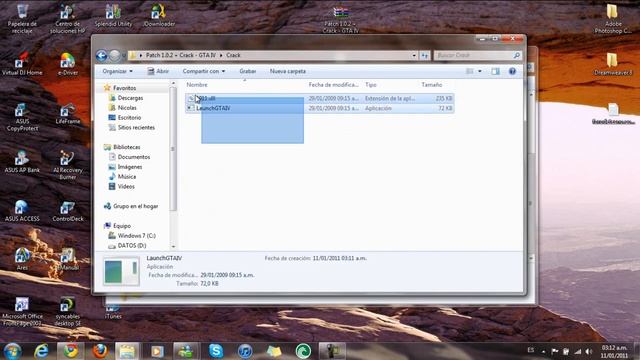Select the LaunchGTAIV application file
The image size is (640, 360).
(320, 108)
